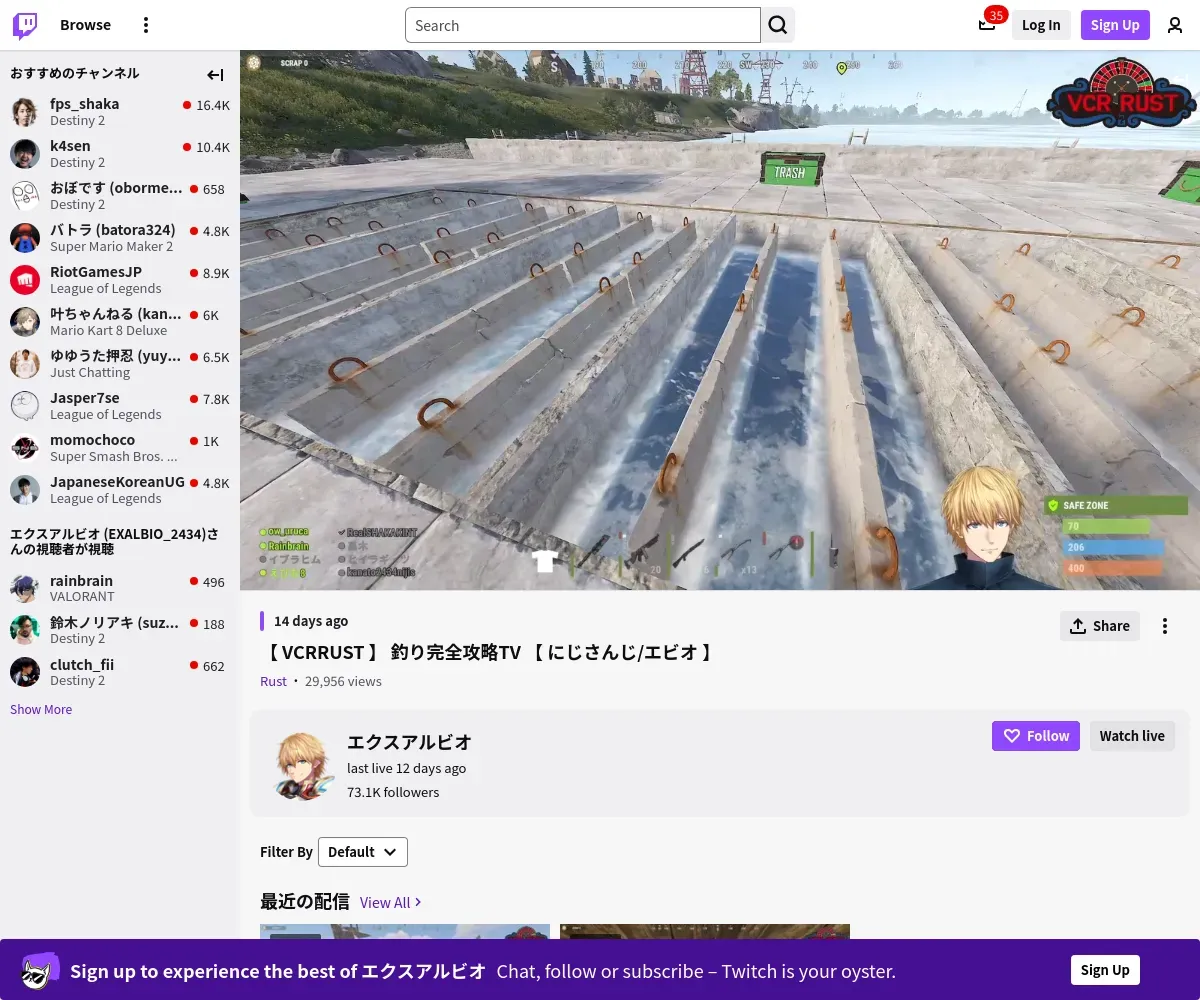Open View All recent broadcasts

coord(390,902)
